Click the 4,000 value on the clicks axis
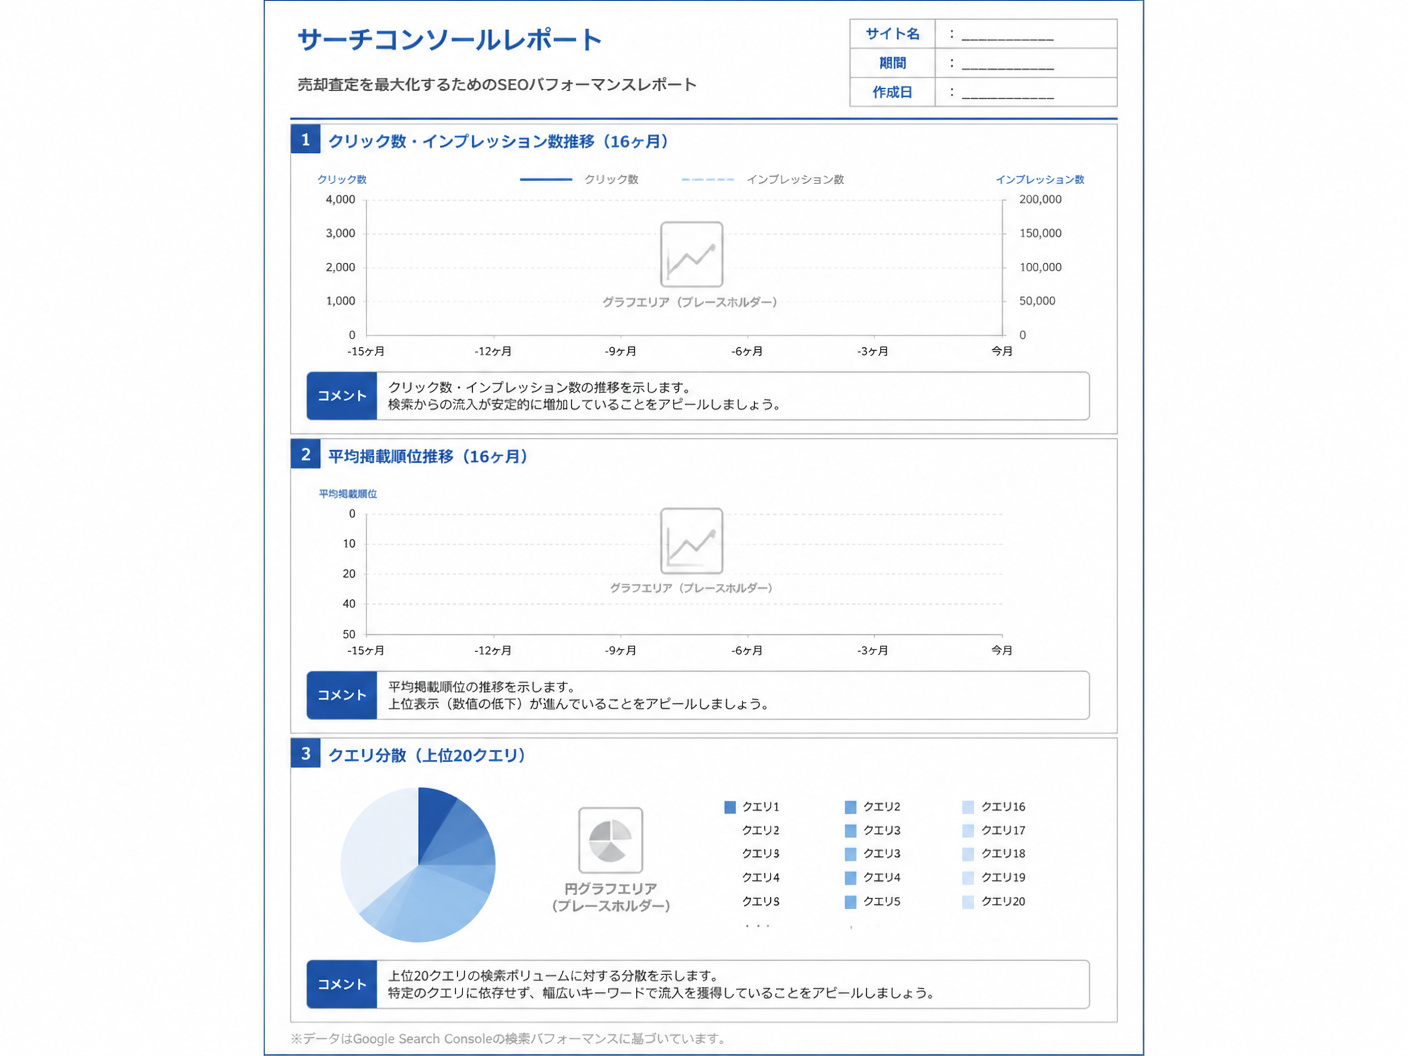 coord(340,200)
